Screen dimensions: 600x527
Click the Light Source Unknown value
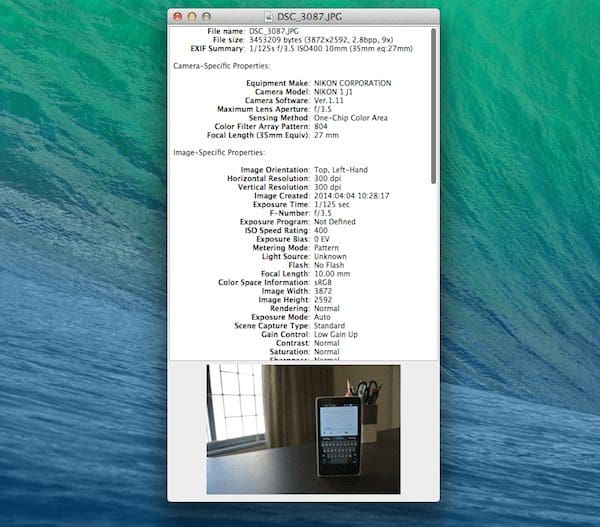(x=330, y=256)
